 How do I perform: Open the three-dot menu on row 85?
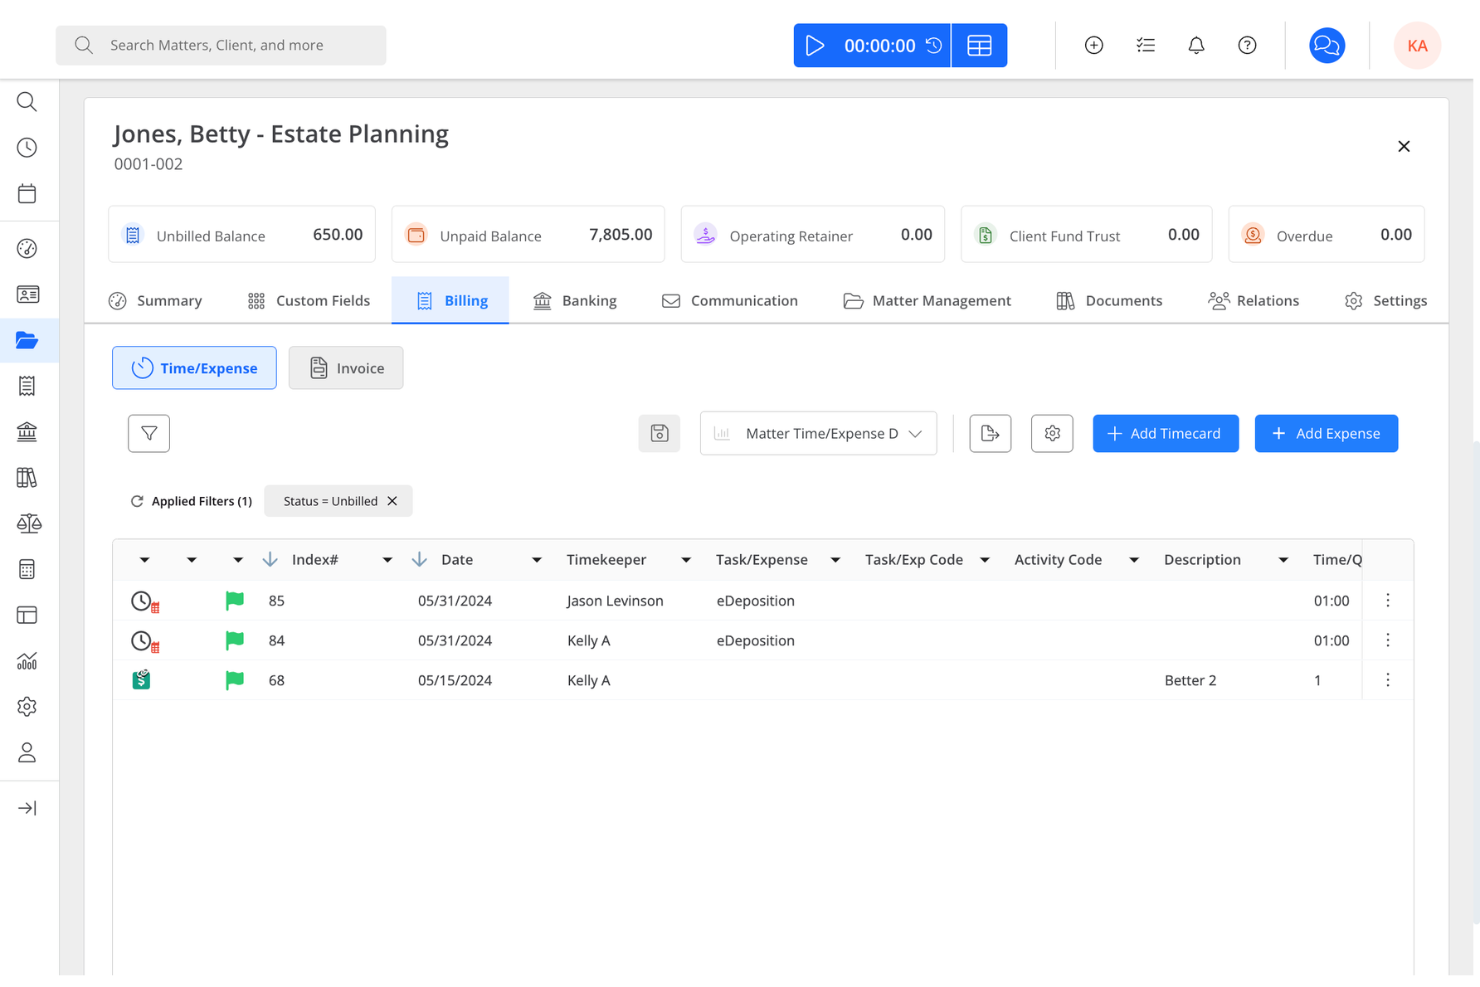coord(1388,600)
